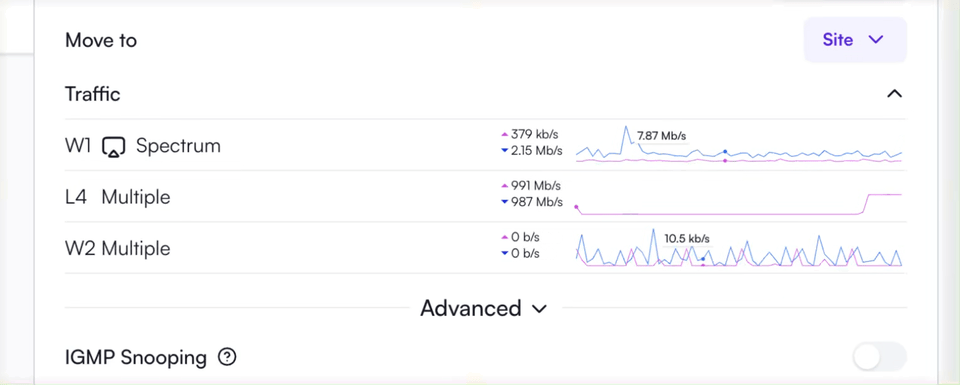Click the 7.87 Mb/s peak label
Screen dimensions: 960x385
click(662, 136)
